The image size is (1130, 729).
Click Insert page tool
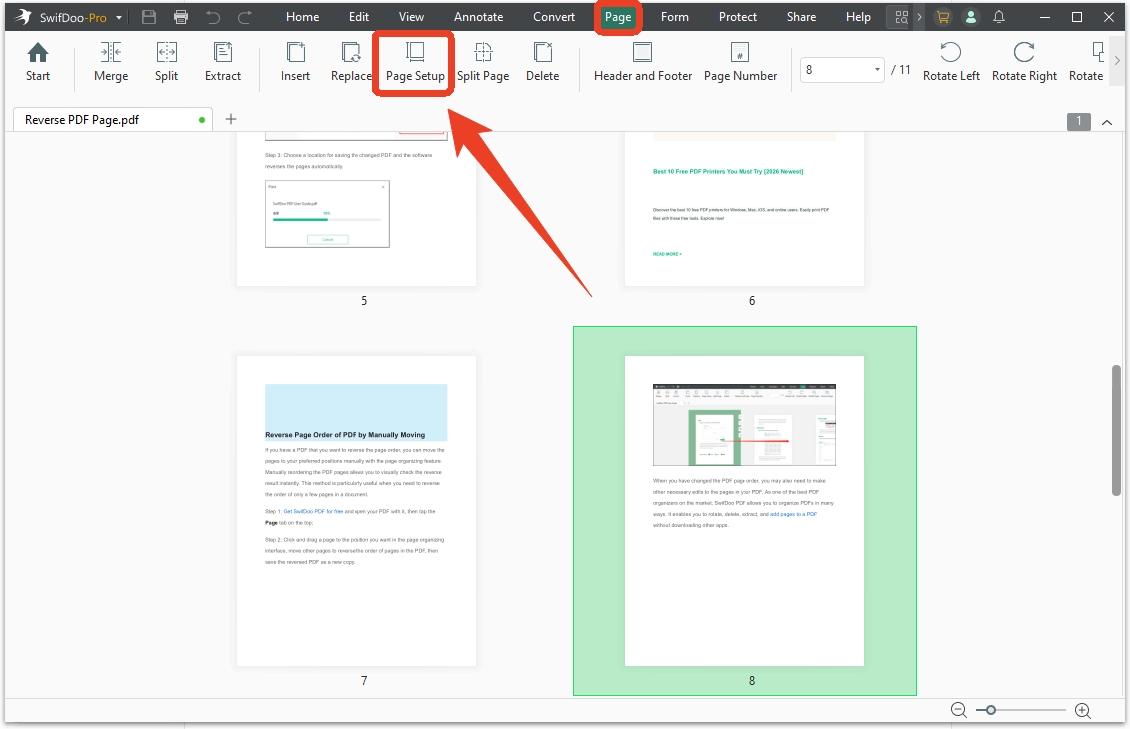295,61
